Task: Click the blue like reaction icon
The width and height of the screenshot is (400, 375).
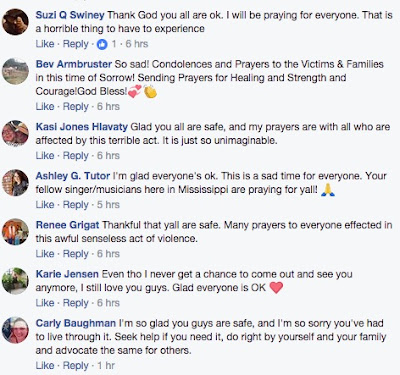Action: tap(102, 44)
